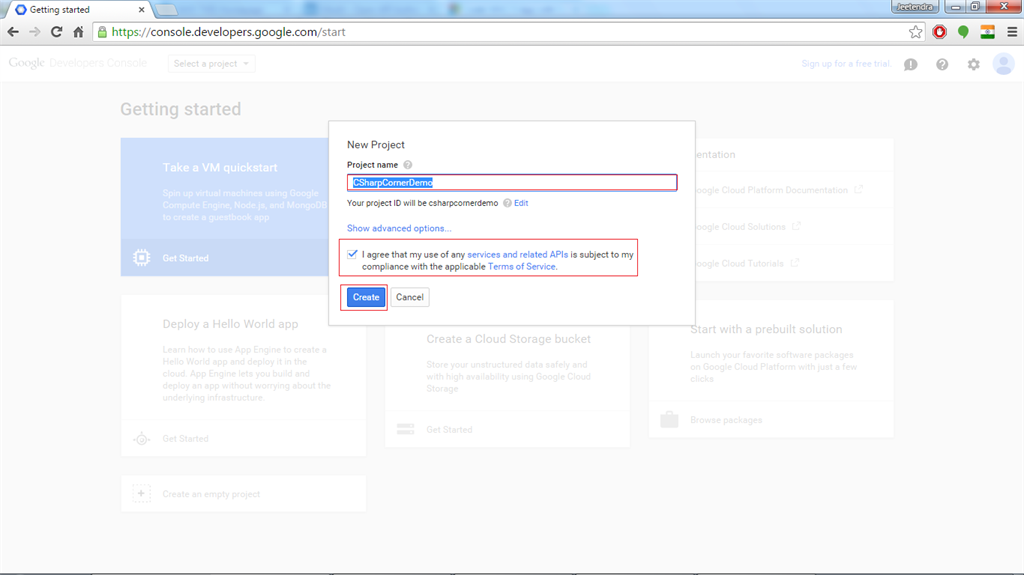Click the Project name input field

pos(512,182)
